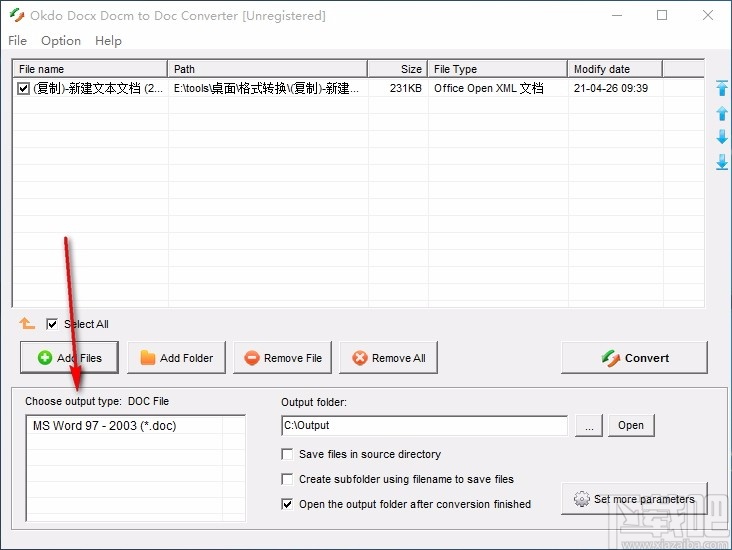The height and width of the screenshot is (550, 732).
Task: Minimize the converter window
Action: (x=617, y=15)
